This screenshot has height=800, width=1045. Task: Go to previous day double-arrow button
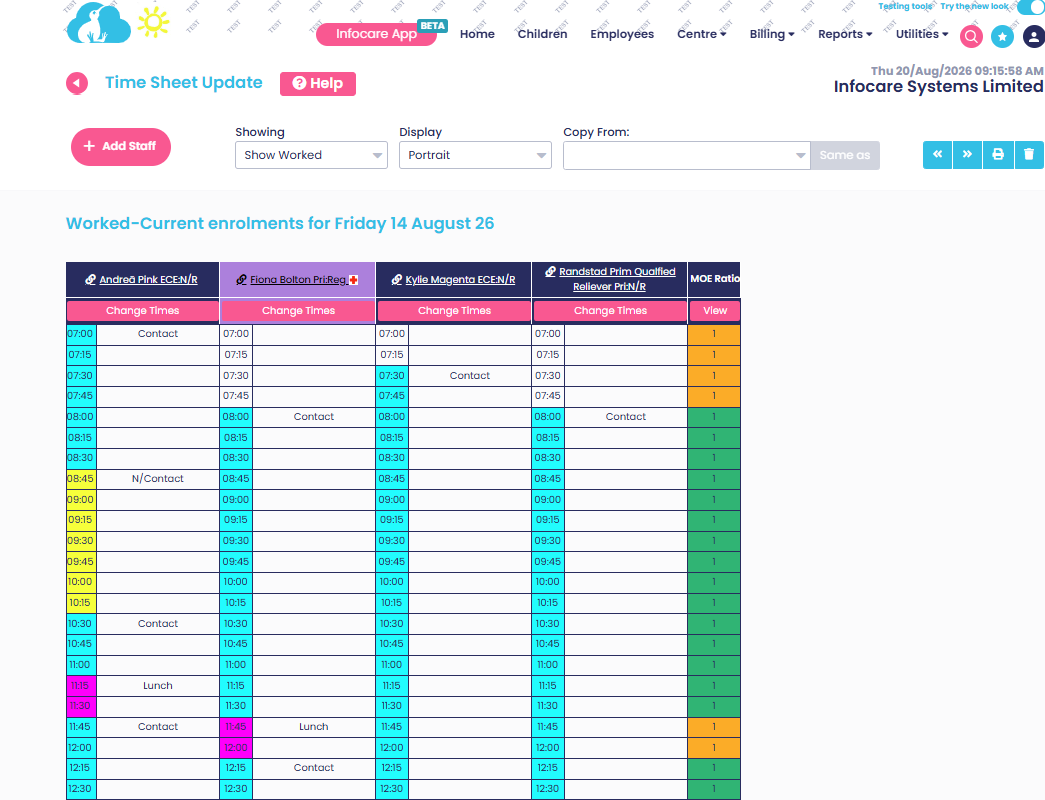point(937,155)
